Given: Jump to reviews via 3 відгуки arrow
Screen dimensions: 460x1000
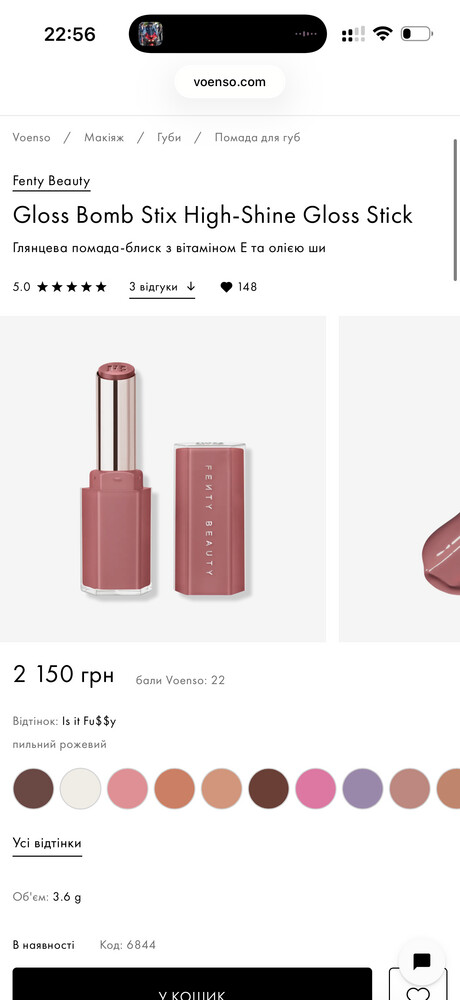Looking at the screenshot, I should click(x=162, y=287).
